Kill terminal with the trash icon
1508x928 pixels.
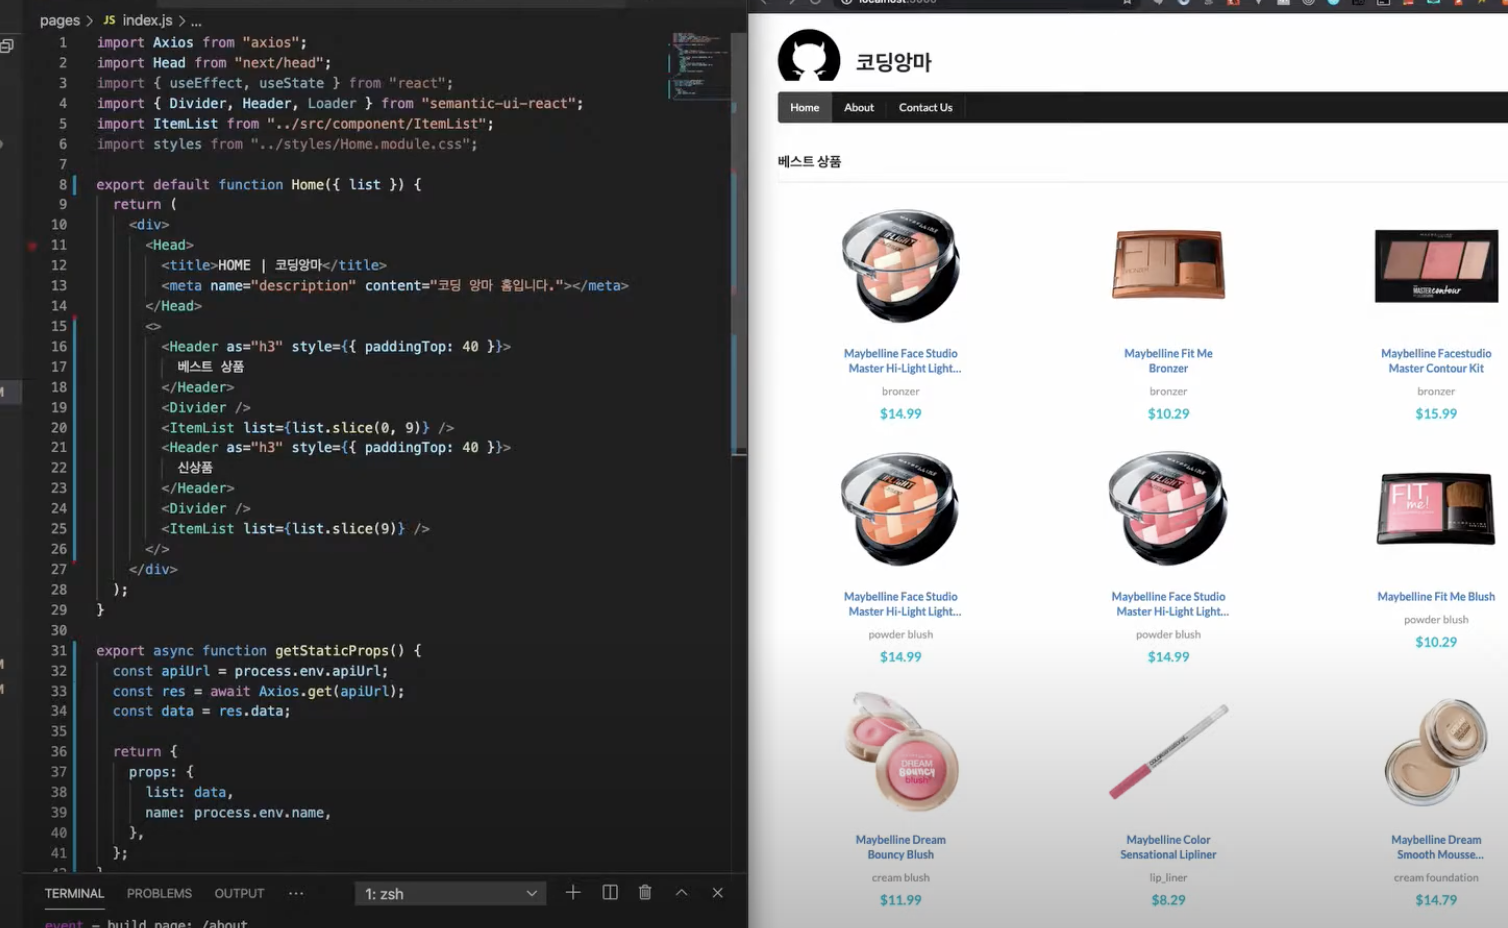[x=645, y=892]
